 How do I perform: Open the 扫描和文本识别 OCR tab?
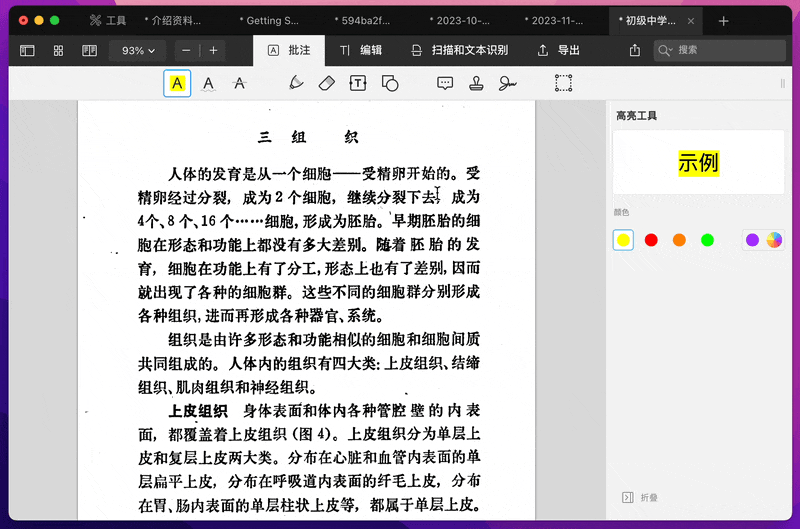click(x=459, y=50)
